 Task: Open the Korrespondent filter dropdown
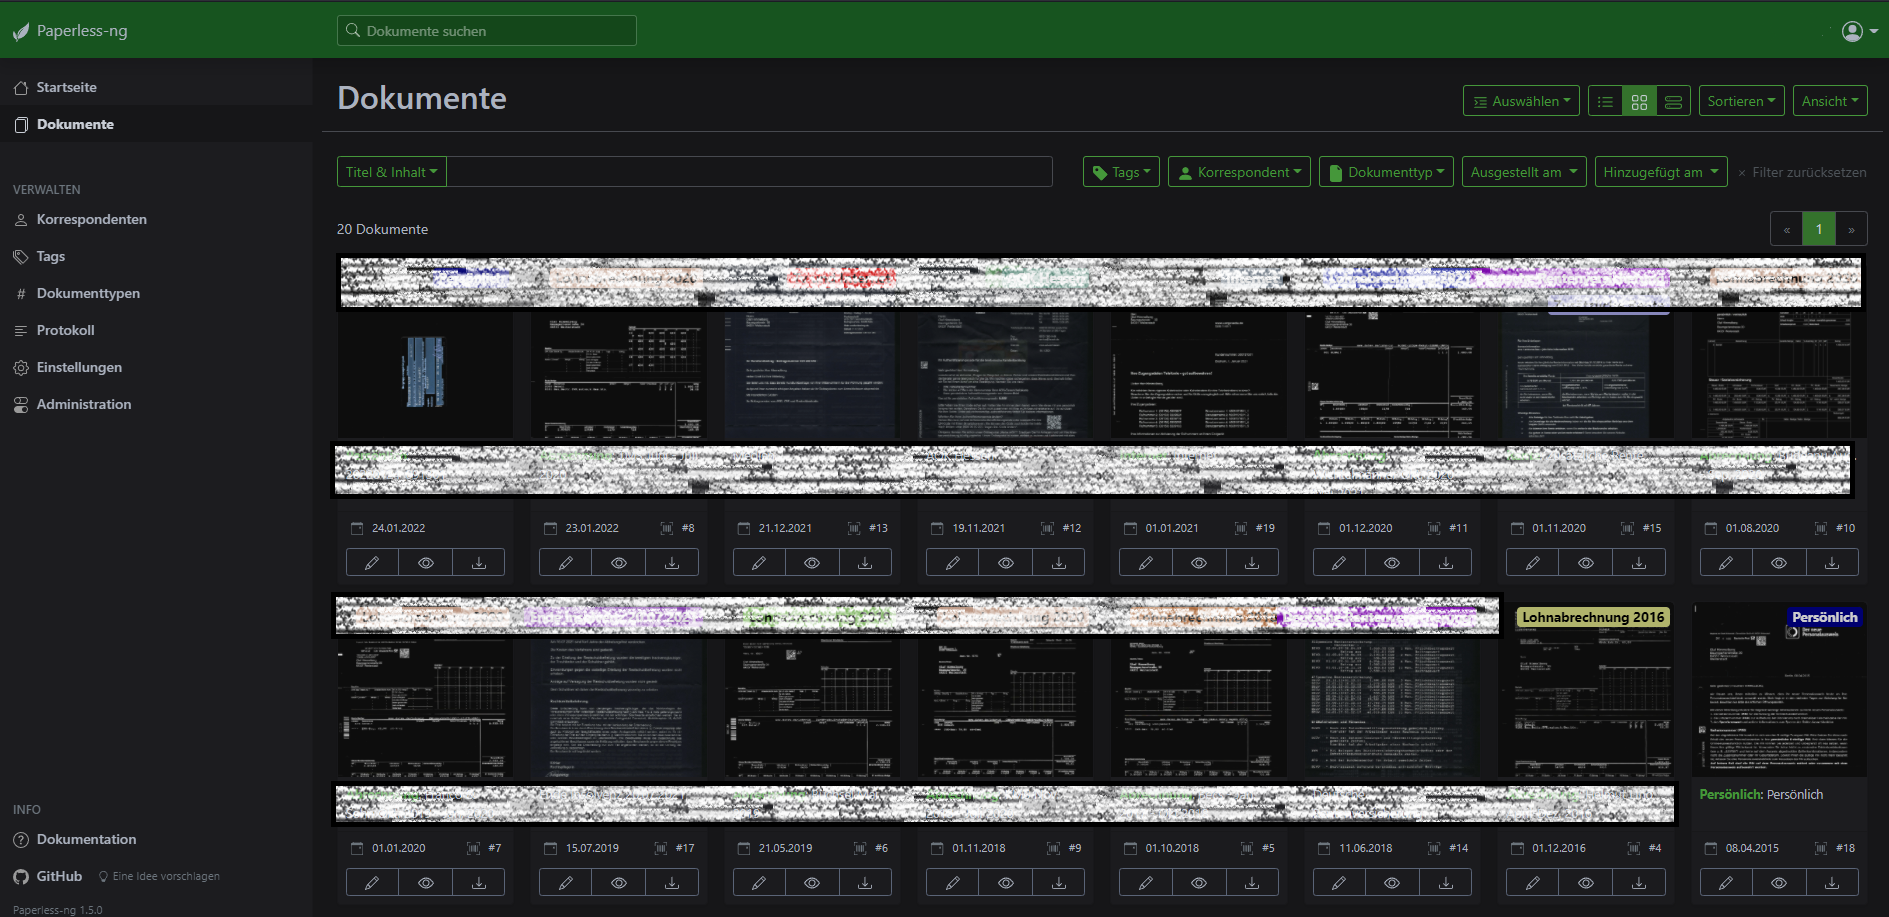(x=1240, y=172)
